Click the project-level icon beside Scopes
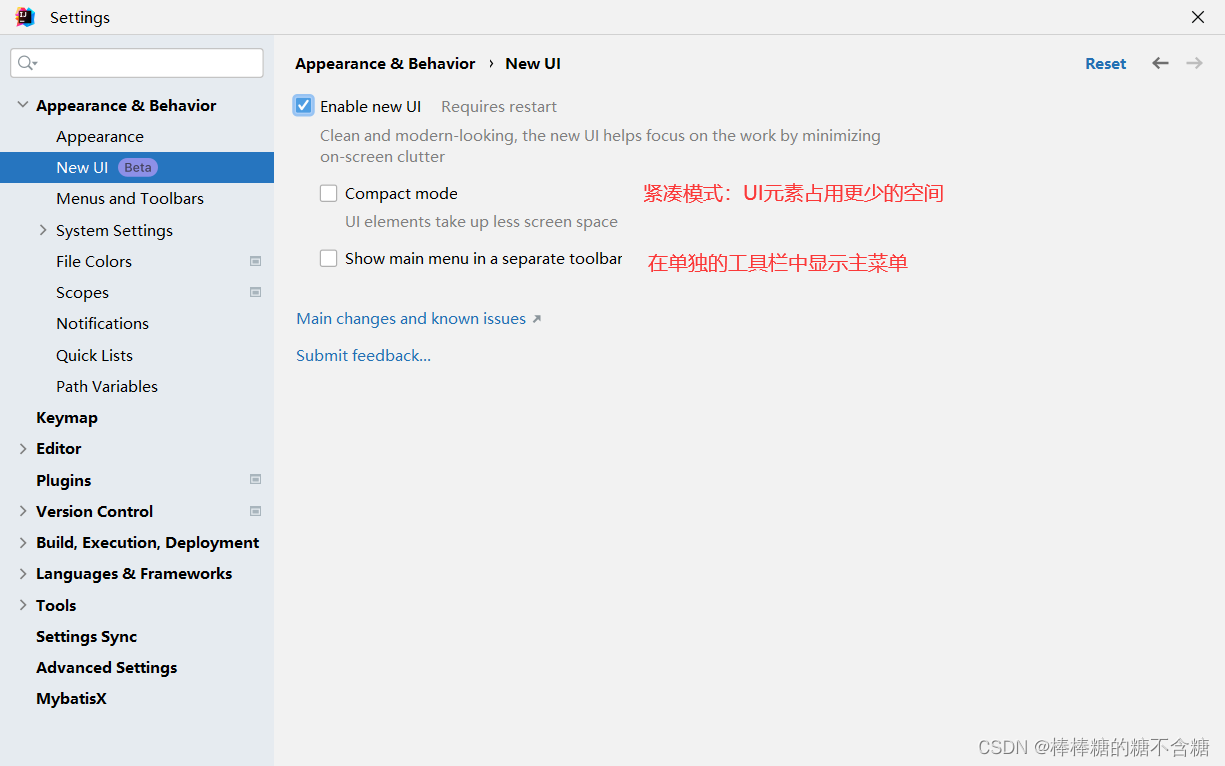 pos(255,292)
